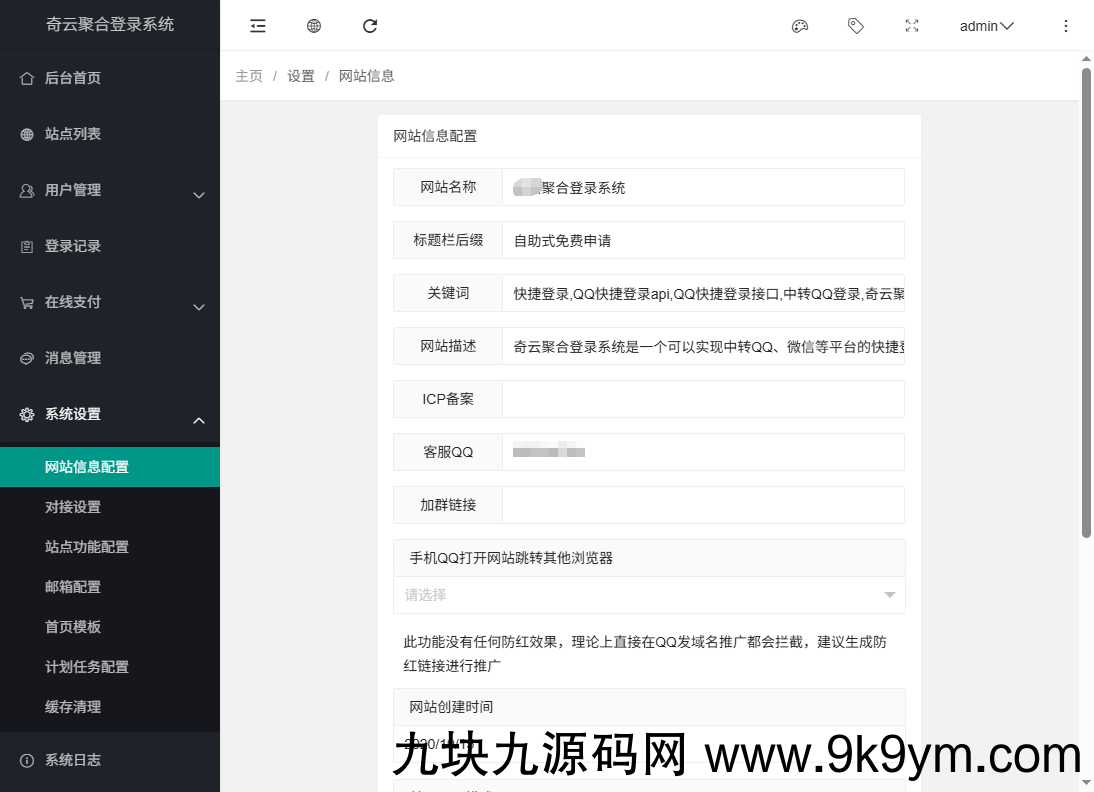
Task: Click the refresh icon in top bar
Action: (370, 26)
